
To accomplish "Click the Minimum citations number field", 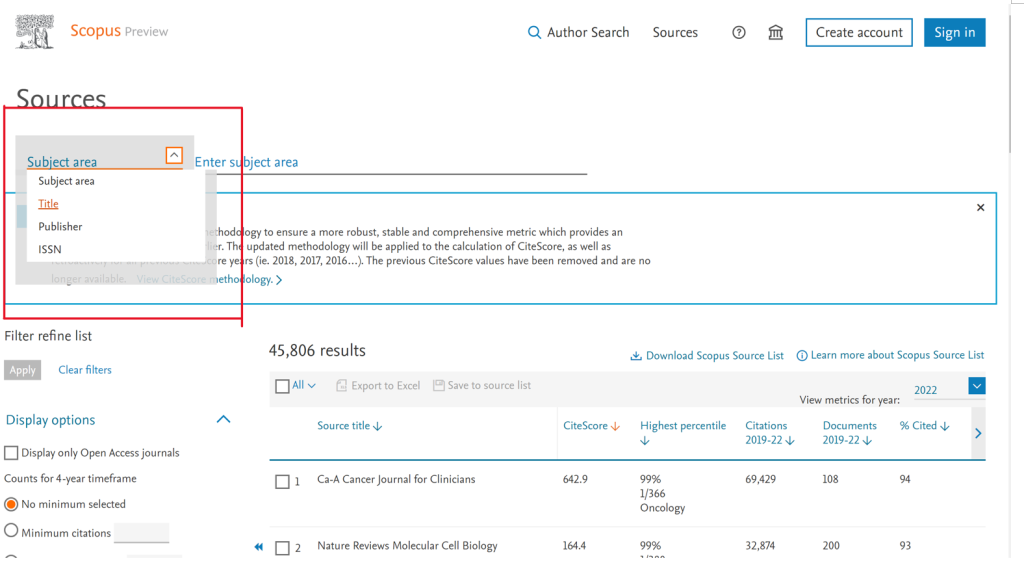I will (x=142, y=533).
